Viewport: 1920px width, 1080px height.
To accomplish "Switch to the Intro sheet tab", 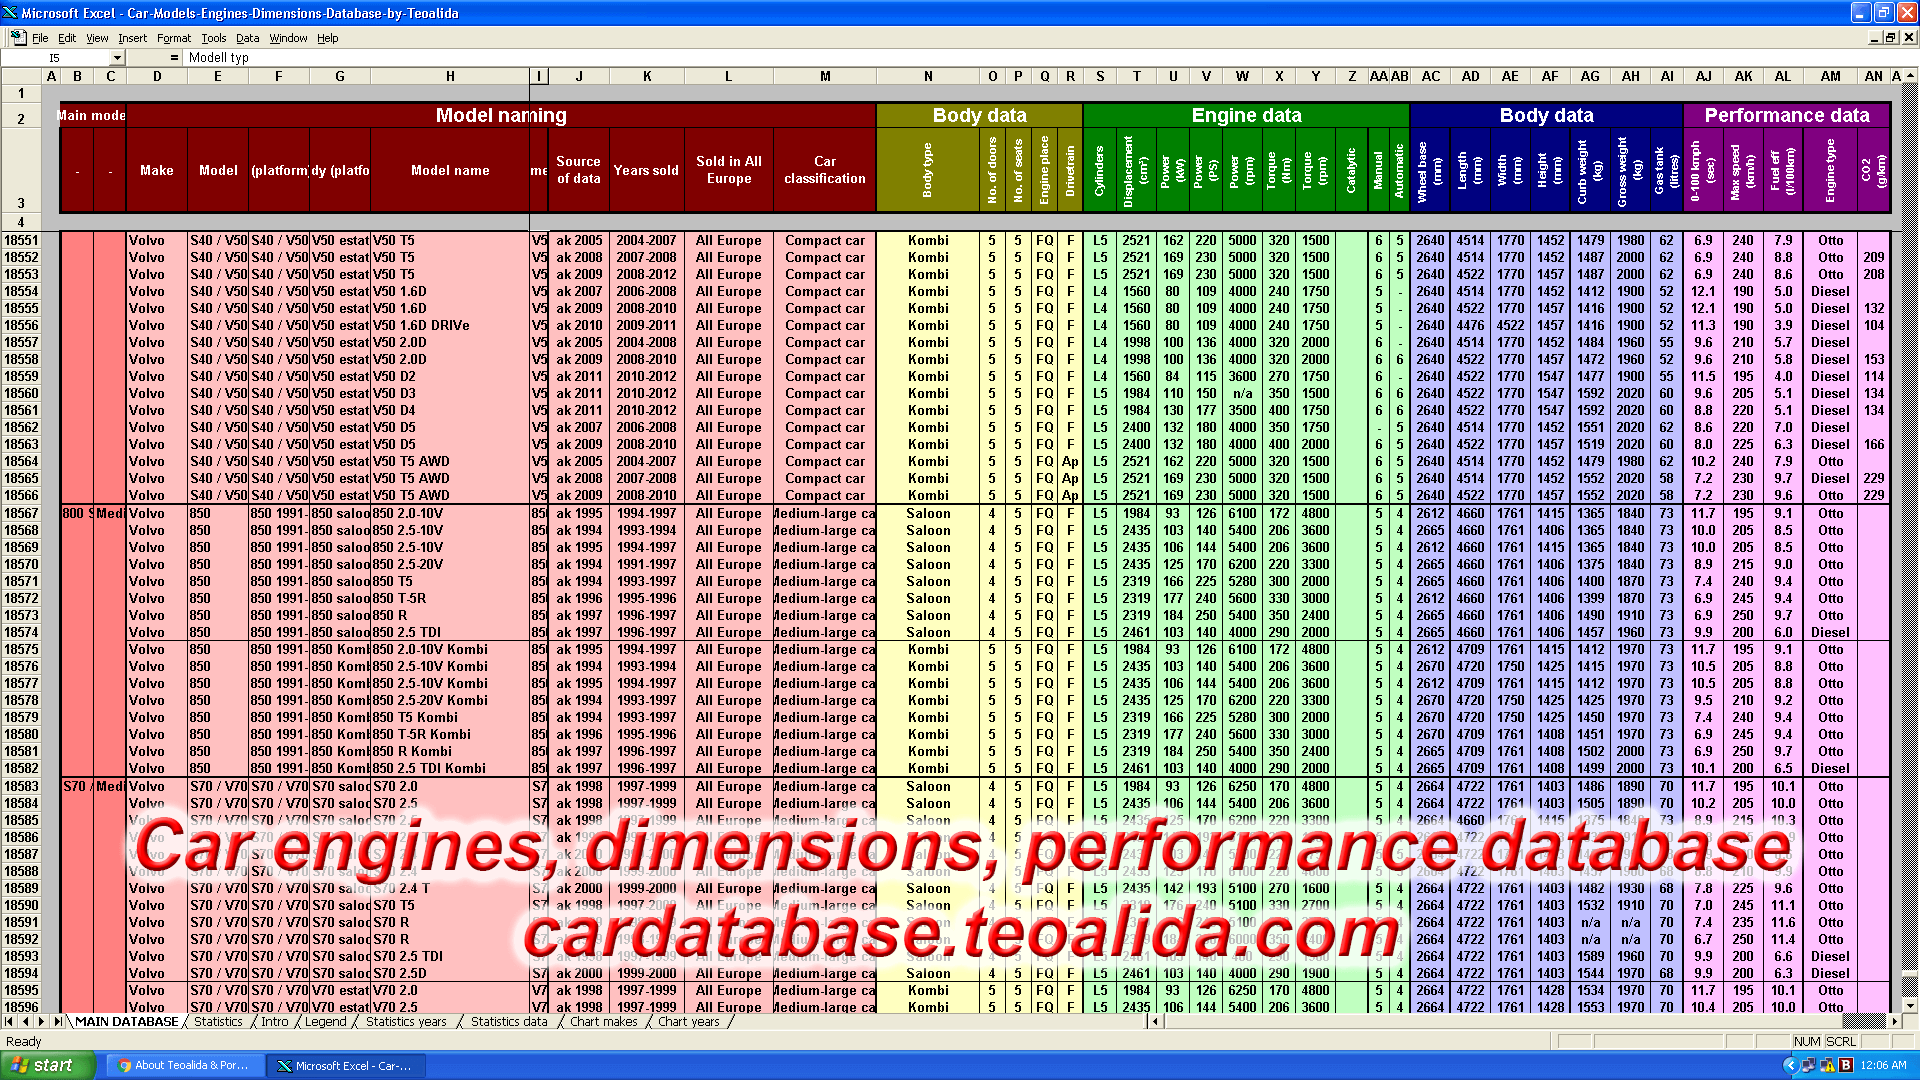I will pos(274,1021).
